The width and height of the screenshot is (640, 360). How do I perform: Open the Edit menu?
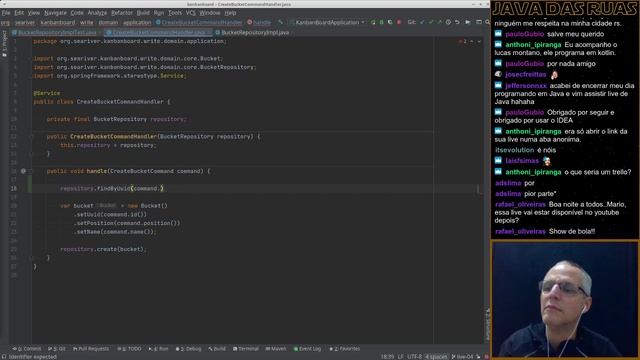pos(19,13)
